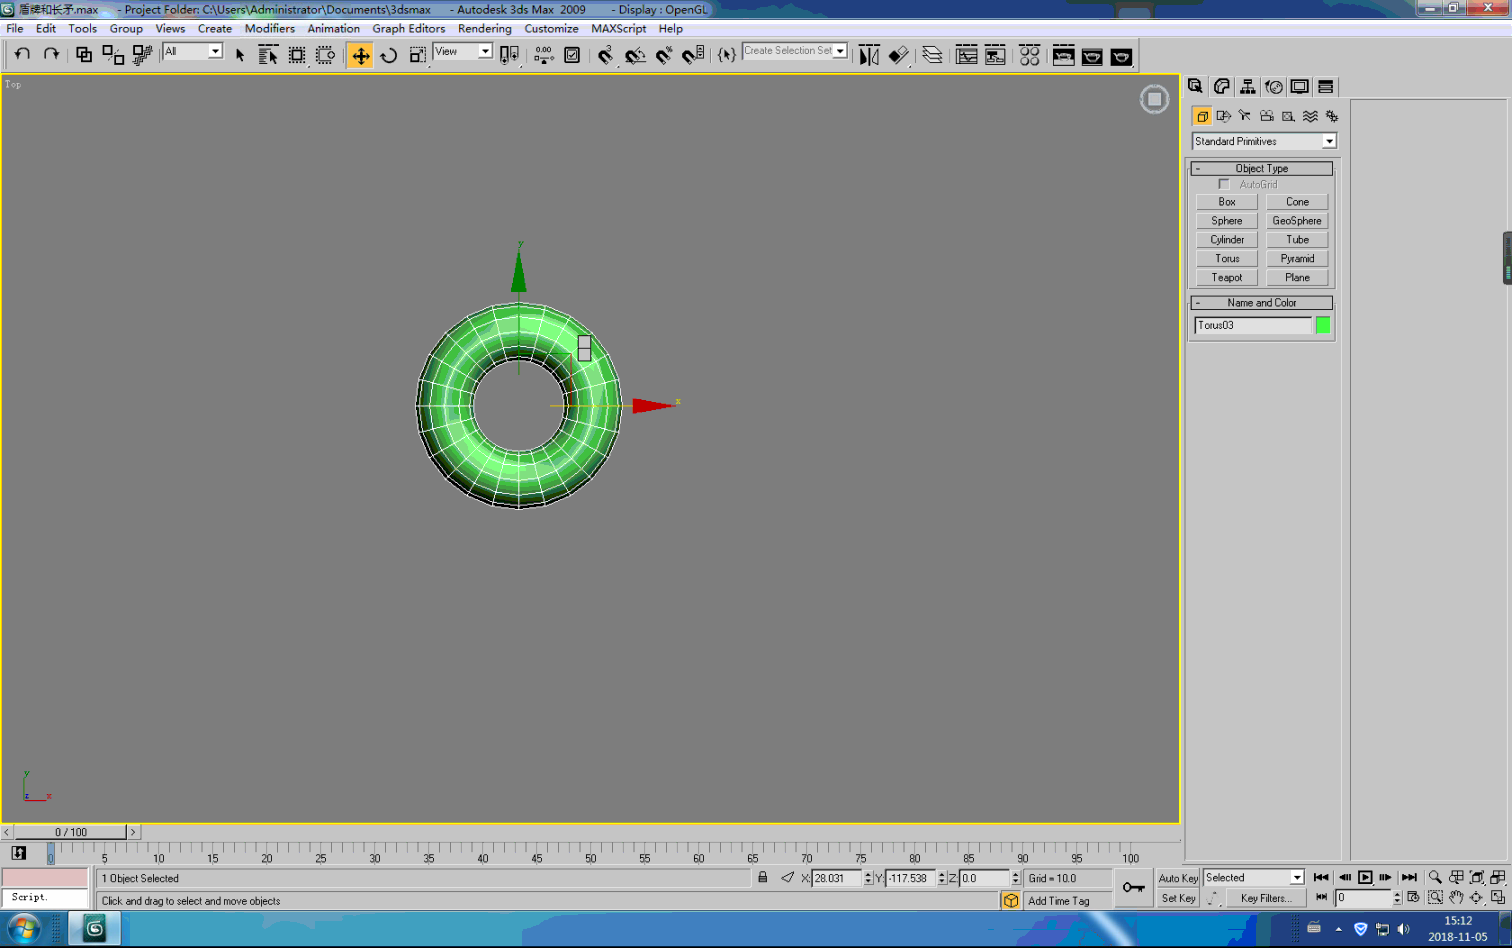The image size is (1512, 948).
Task: Switch to Modify panel tab
Action: 1222,87
